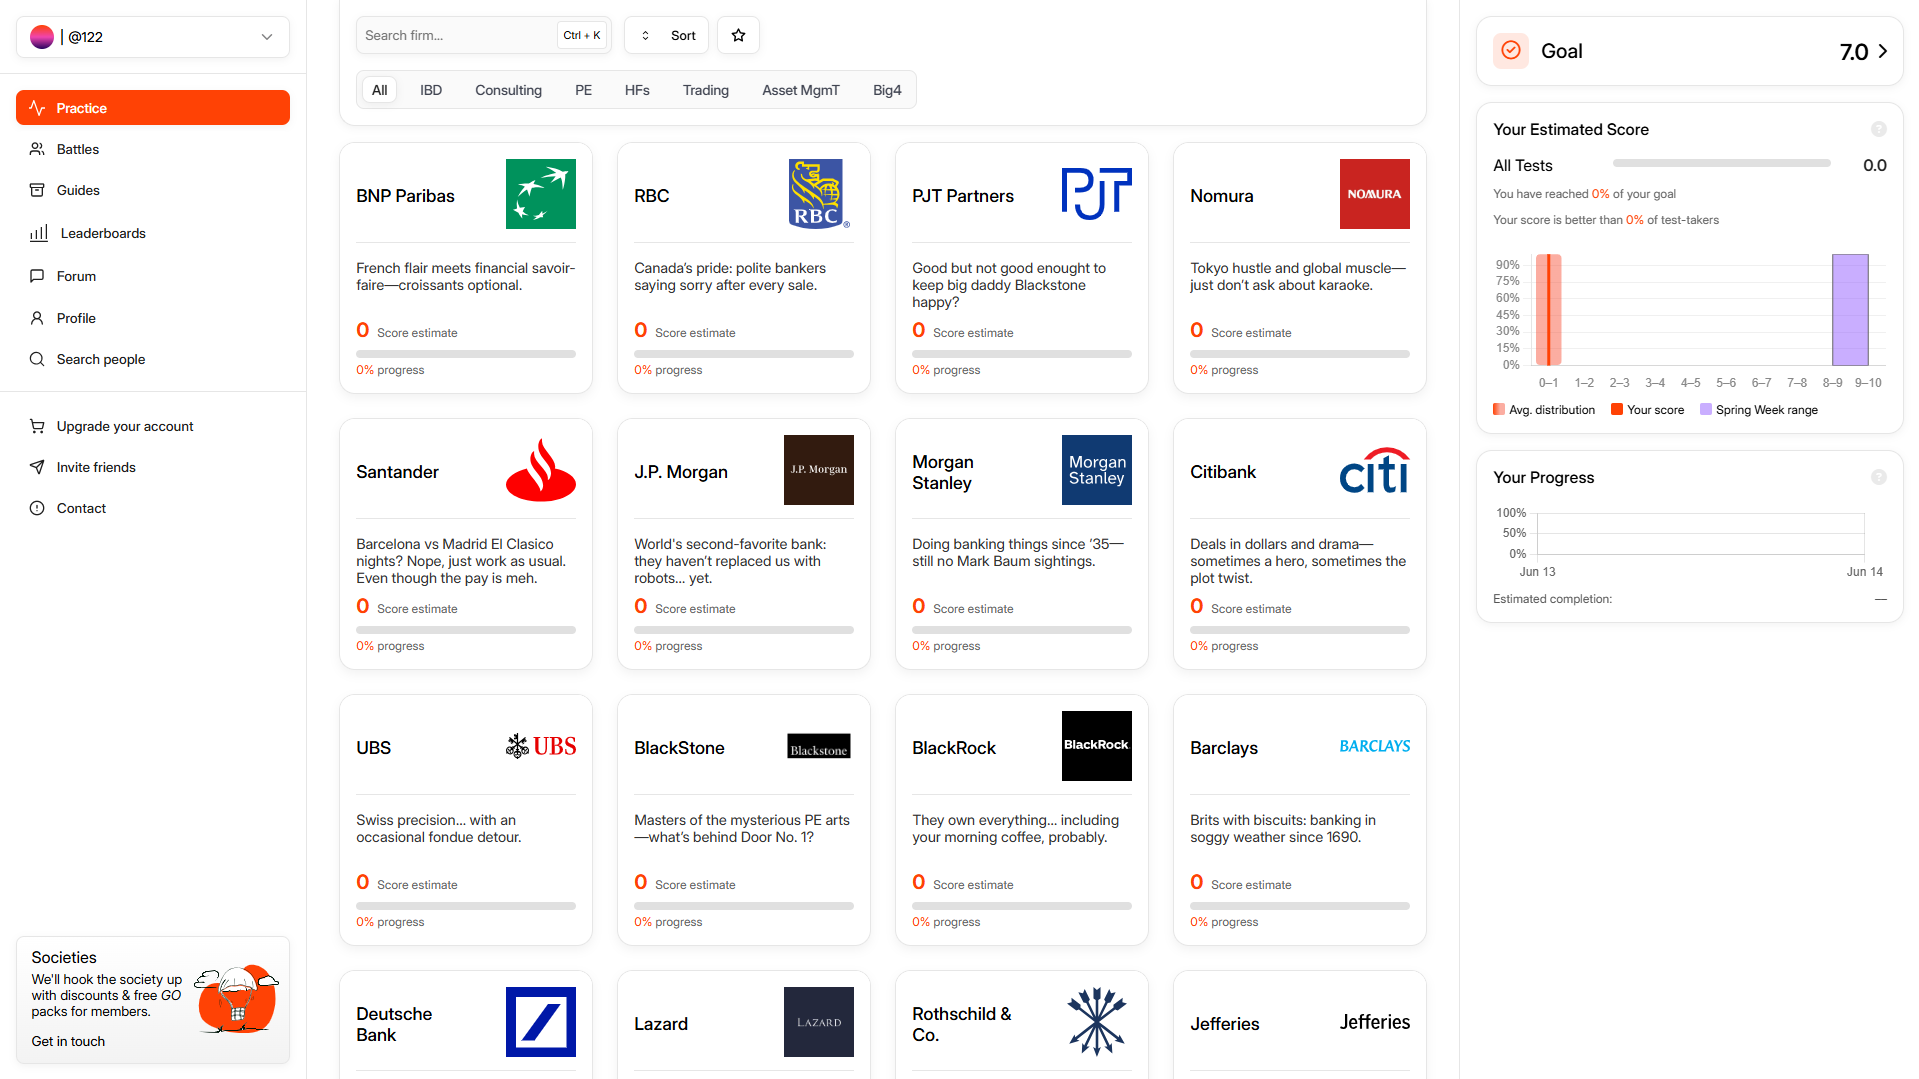Click the RBC lion logo
1919x1079 pixels.
(819, 194)
